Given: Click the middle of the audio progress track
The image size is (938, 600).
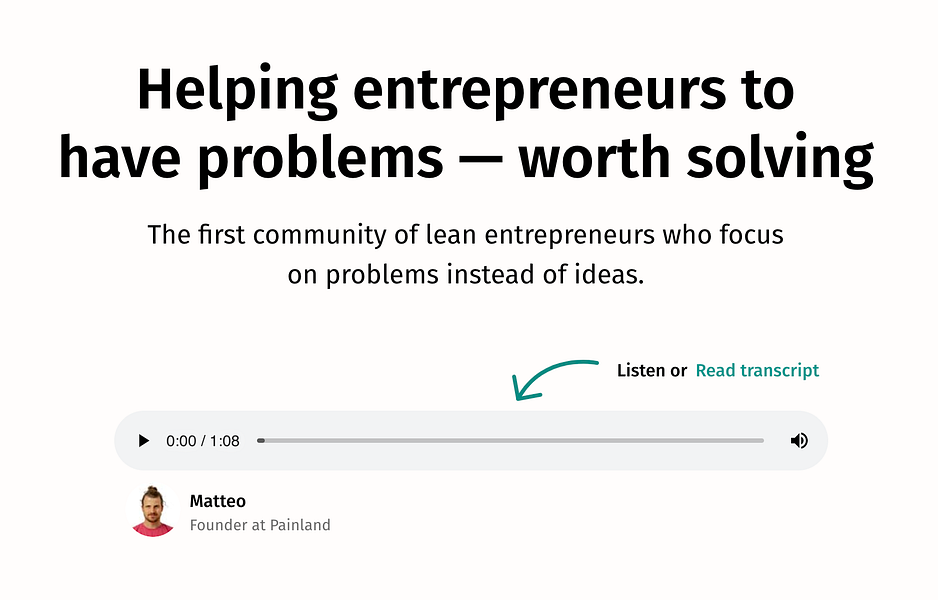Looking at the screenshot, I should coord(511,441).
